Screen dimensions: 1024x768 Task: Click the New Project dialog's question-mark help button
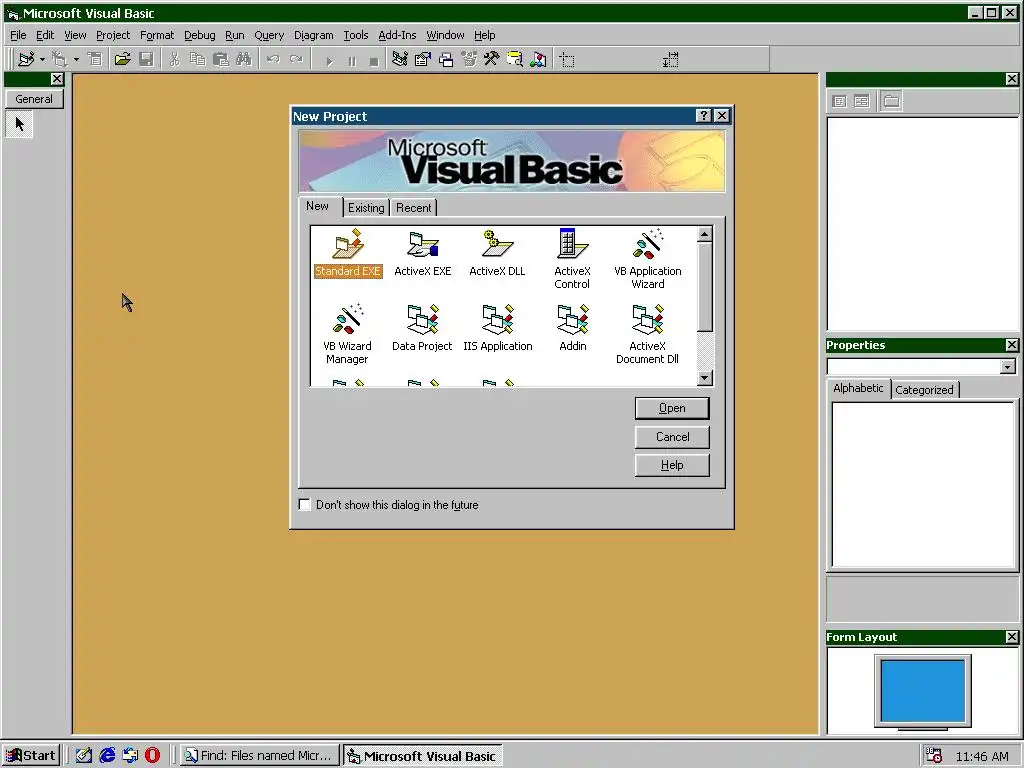[x=703, y=116]
